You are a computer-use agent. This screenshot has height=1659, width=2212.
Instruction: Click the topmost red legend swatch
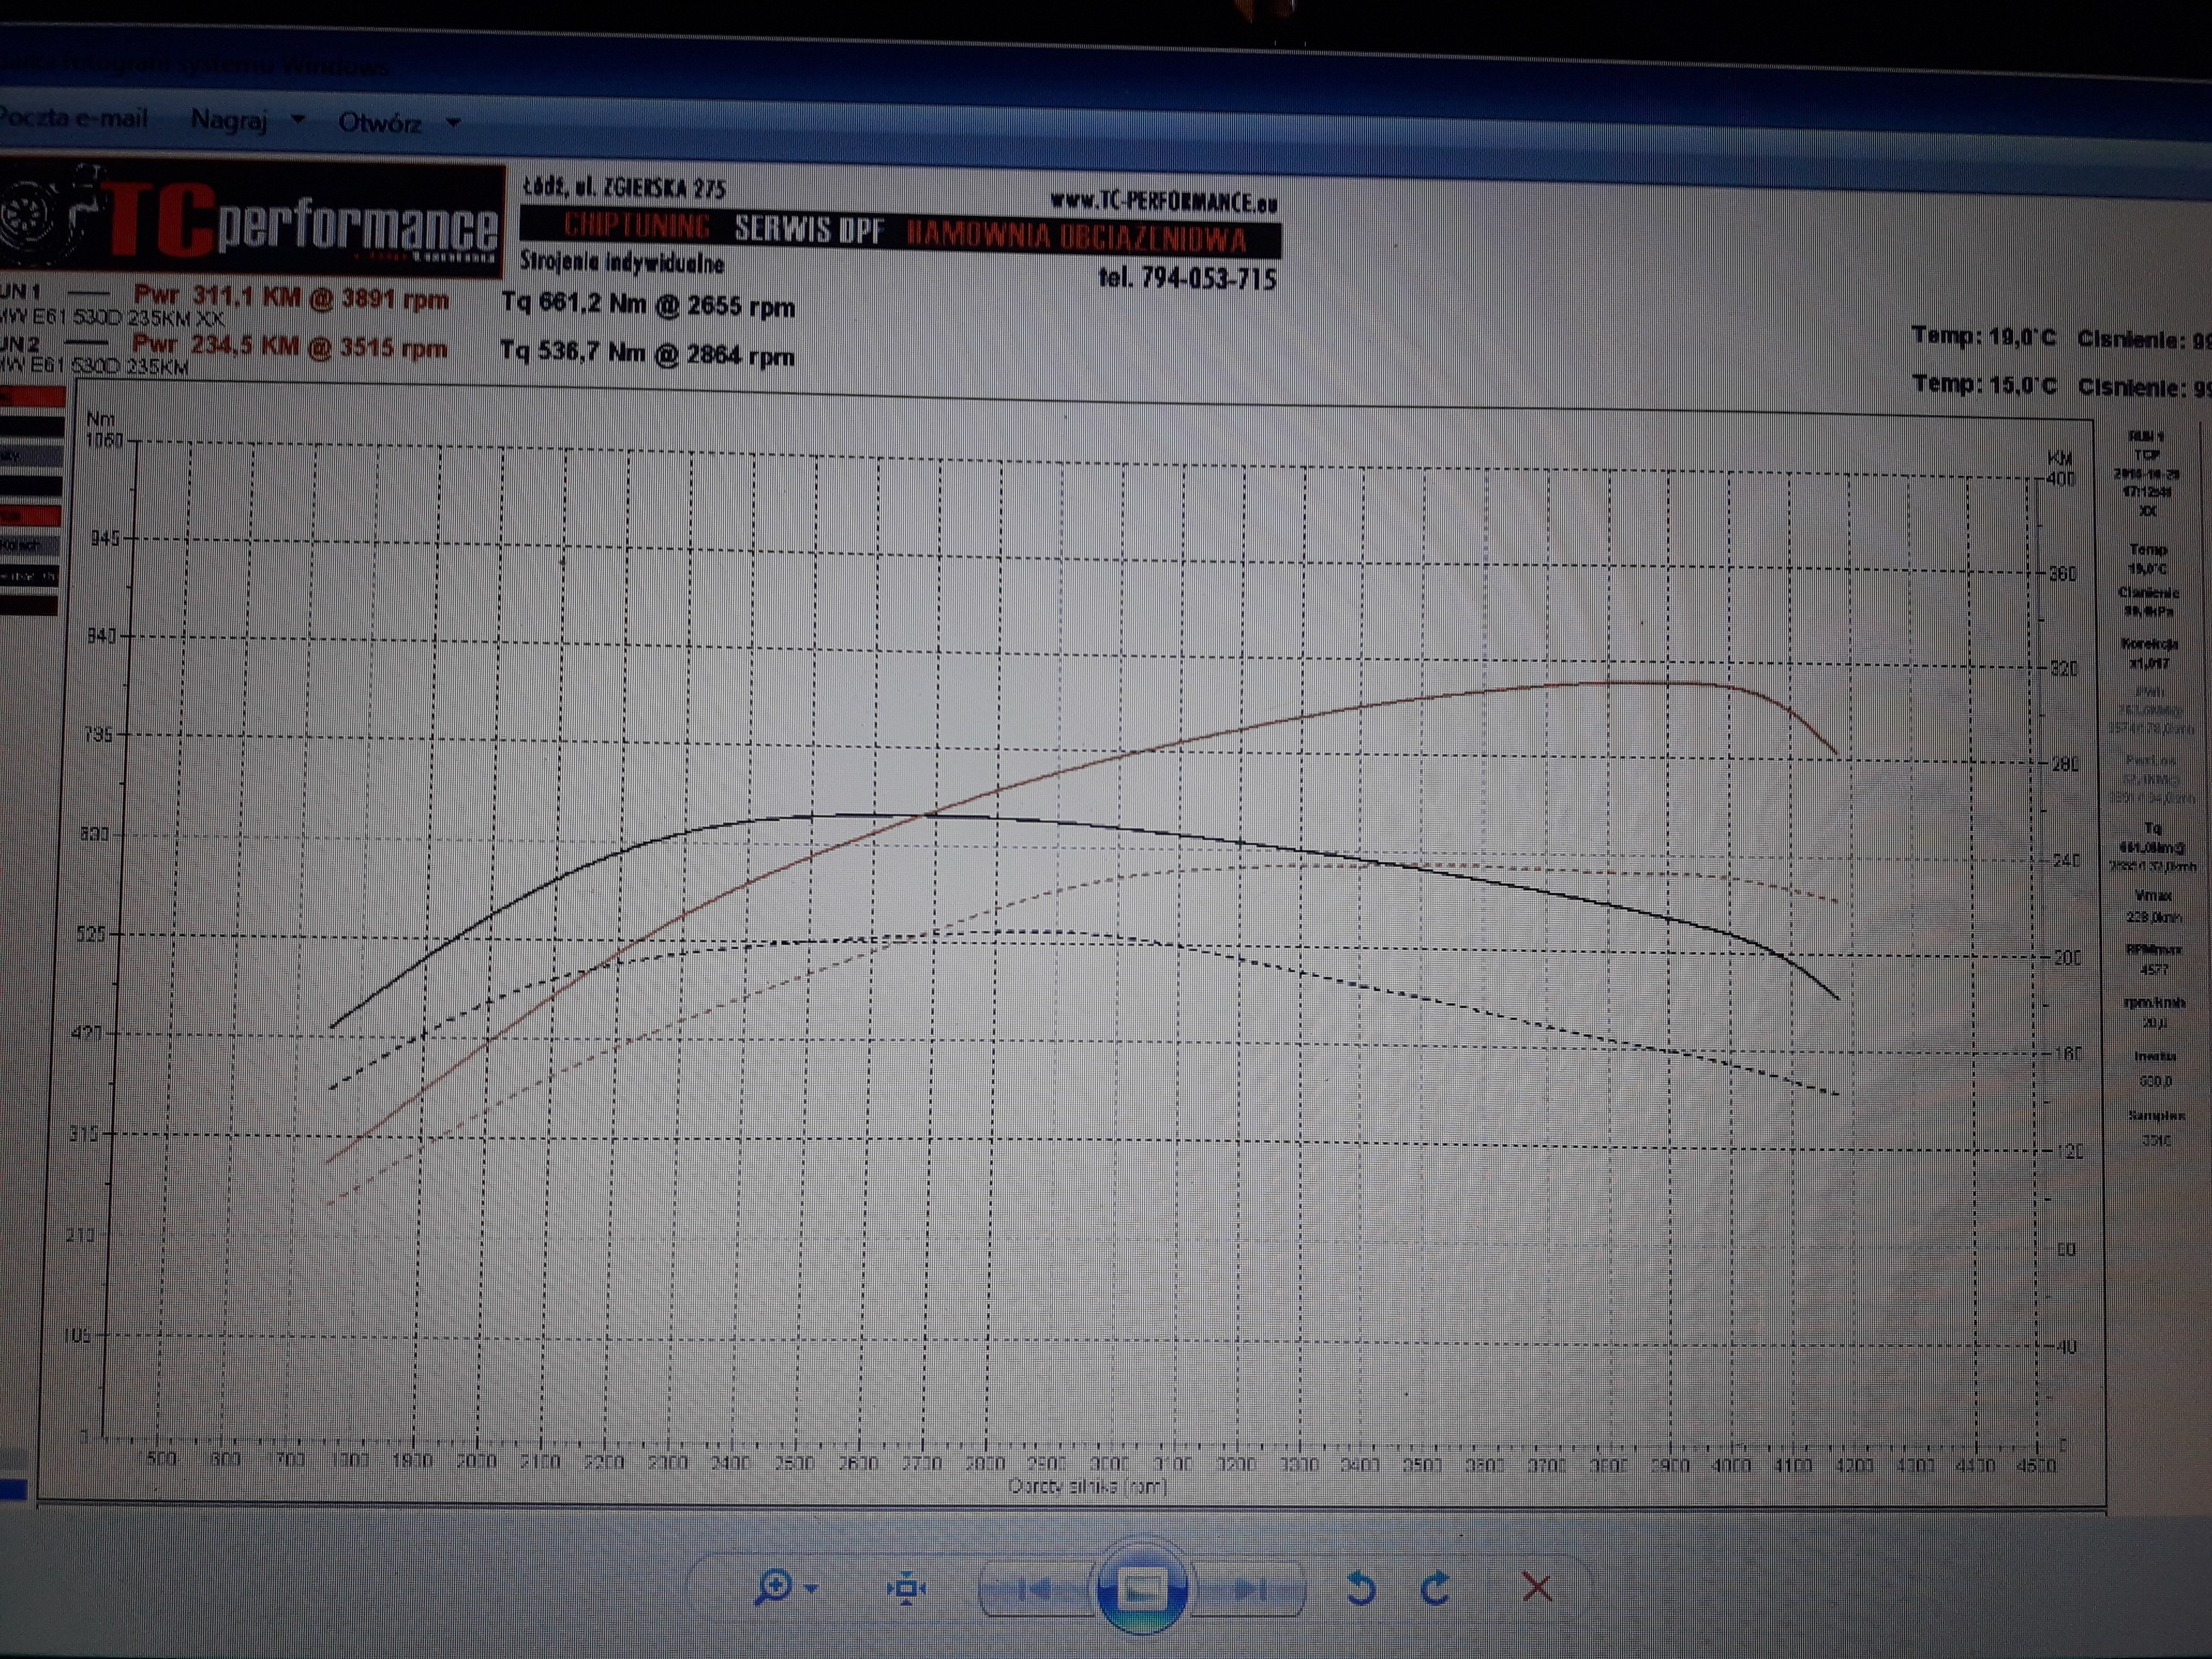[34, 397]
